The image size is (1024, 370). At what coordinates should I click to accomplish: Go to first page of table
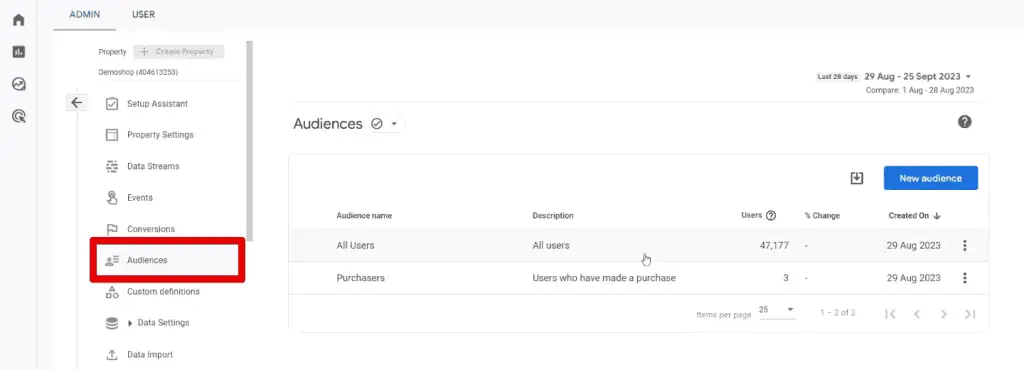[x=889, y=314]
